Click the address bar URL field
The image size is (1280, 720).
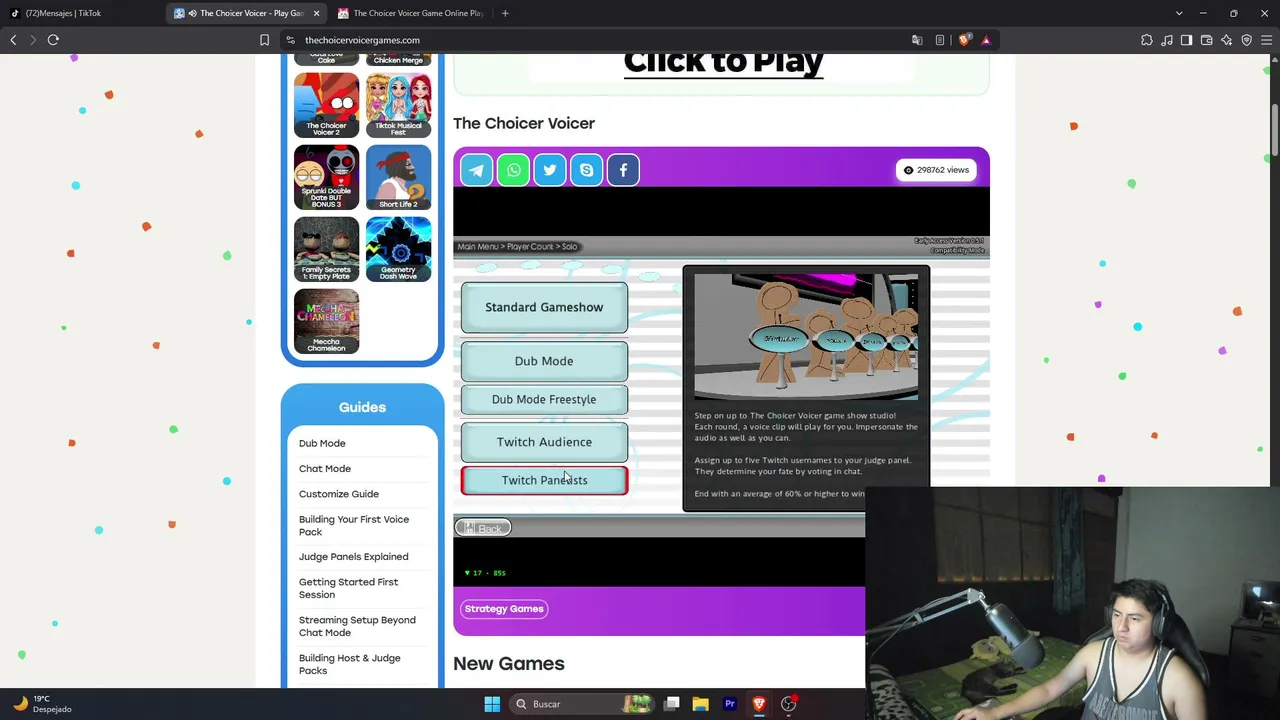[x=600, y=40]
